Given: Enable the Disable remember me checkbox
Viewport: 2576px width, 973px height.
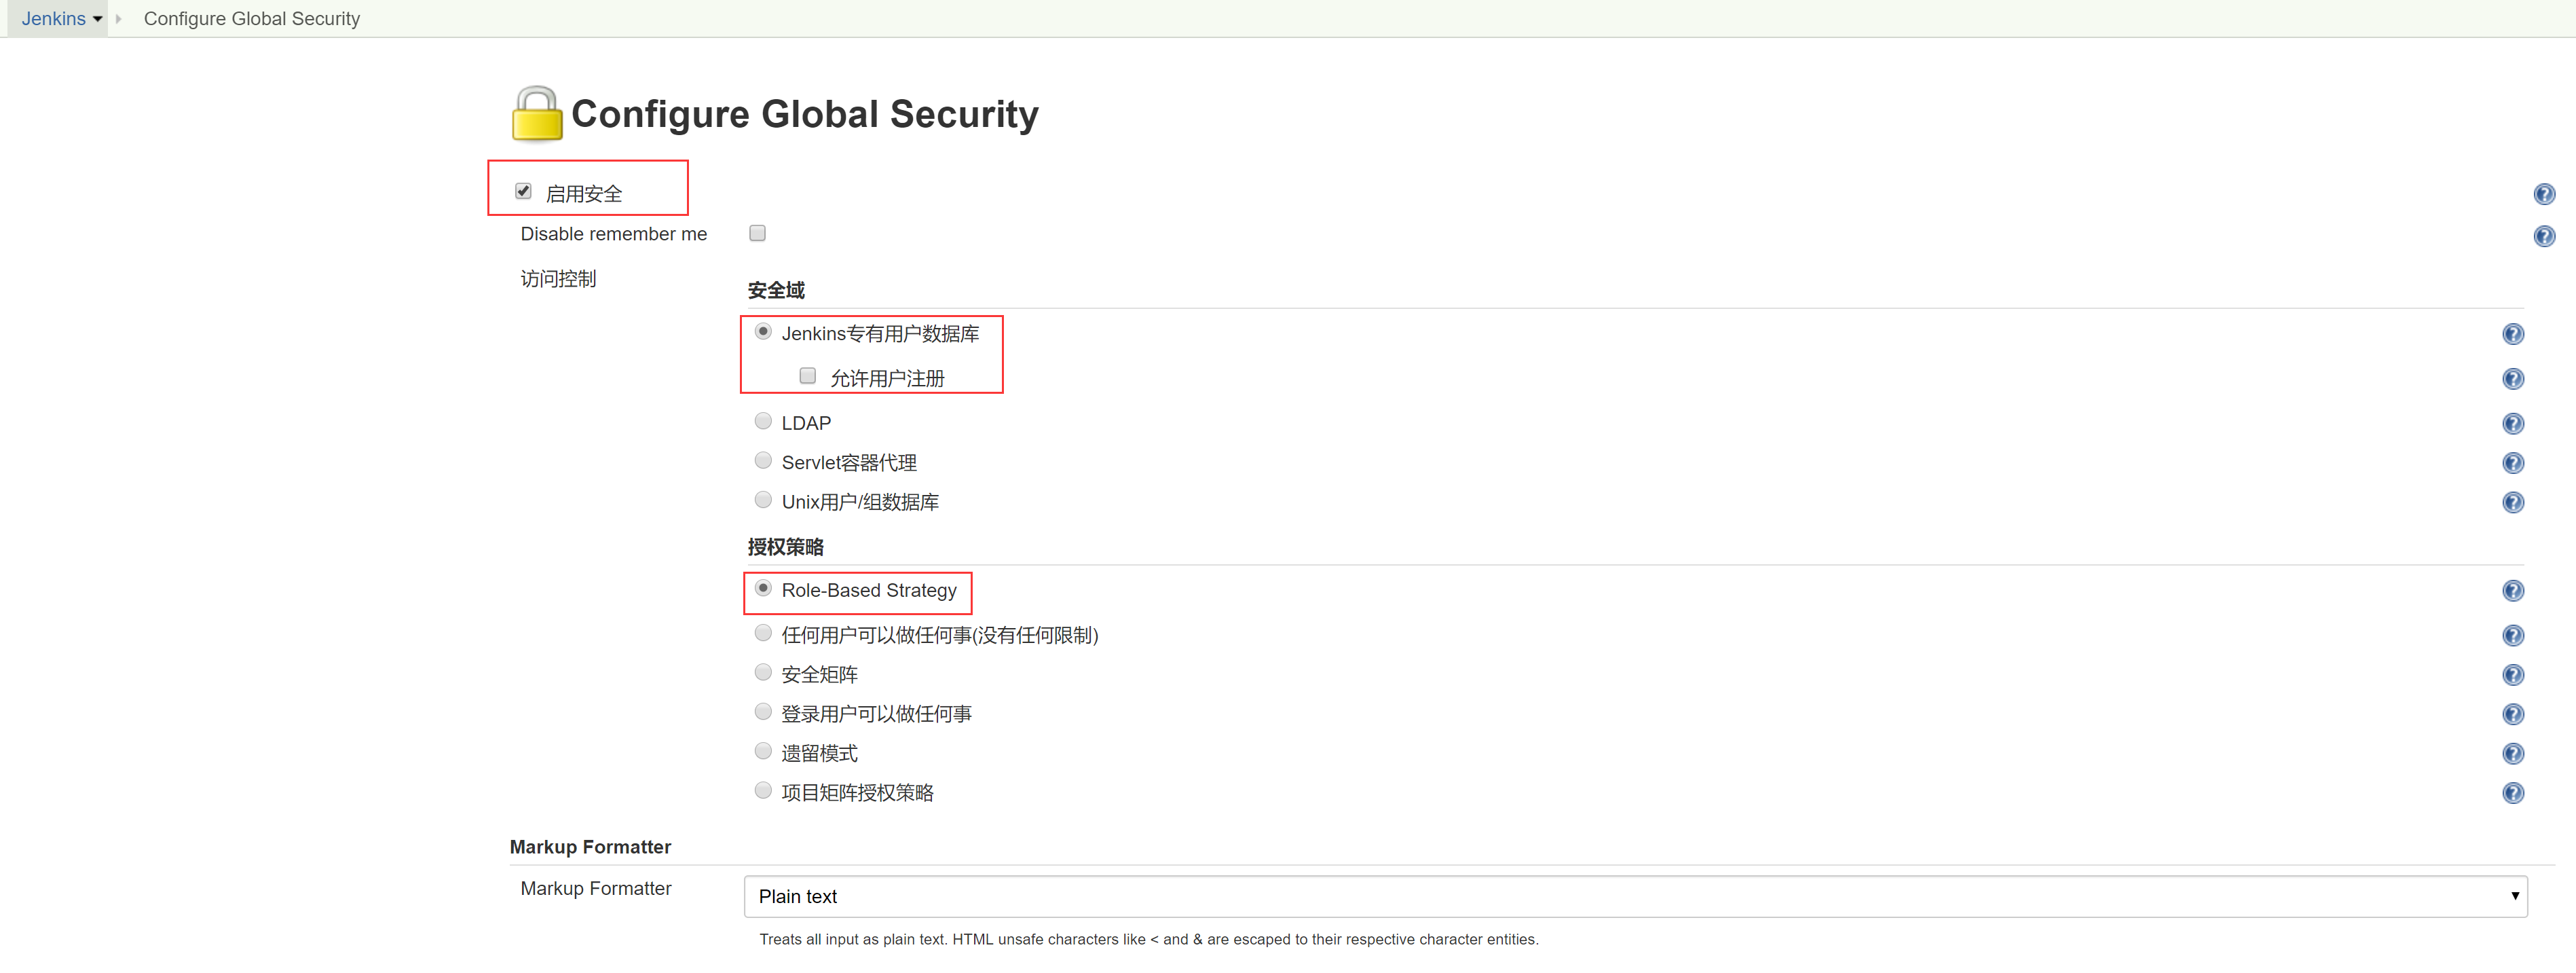Looking at the screenshot, I should pyautogui.click(x=757, y=233).
